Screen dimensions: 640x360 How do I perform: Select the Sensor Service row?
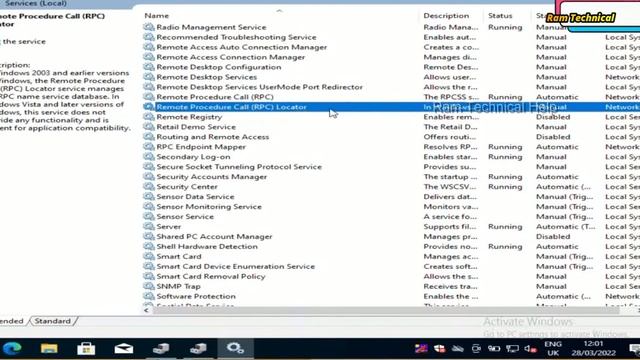185,216
